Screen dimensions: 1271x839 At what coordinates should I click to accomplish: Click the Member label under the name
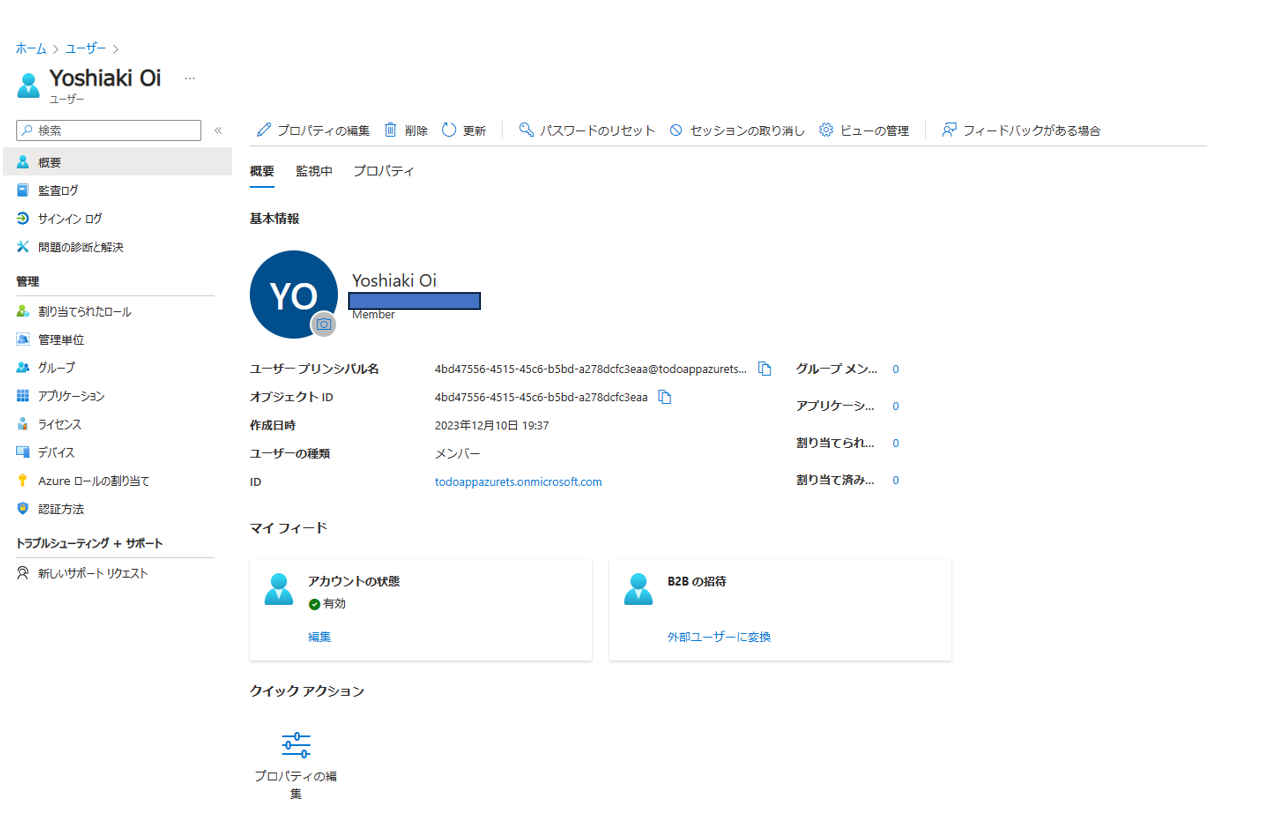[373, 315]
